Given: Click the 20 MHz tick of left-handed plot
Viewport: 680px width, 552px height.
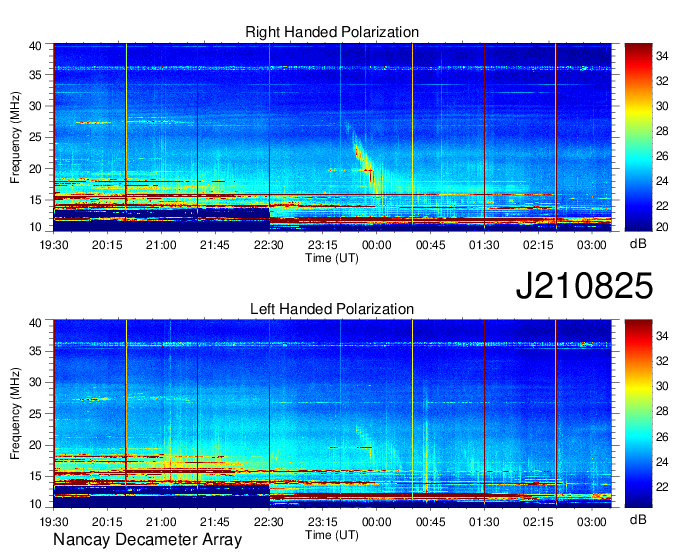Looking at the screenshot, I should [35, 445].
